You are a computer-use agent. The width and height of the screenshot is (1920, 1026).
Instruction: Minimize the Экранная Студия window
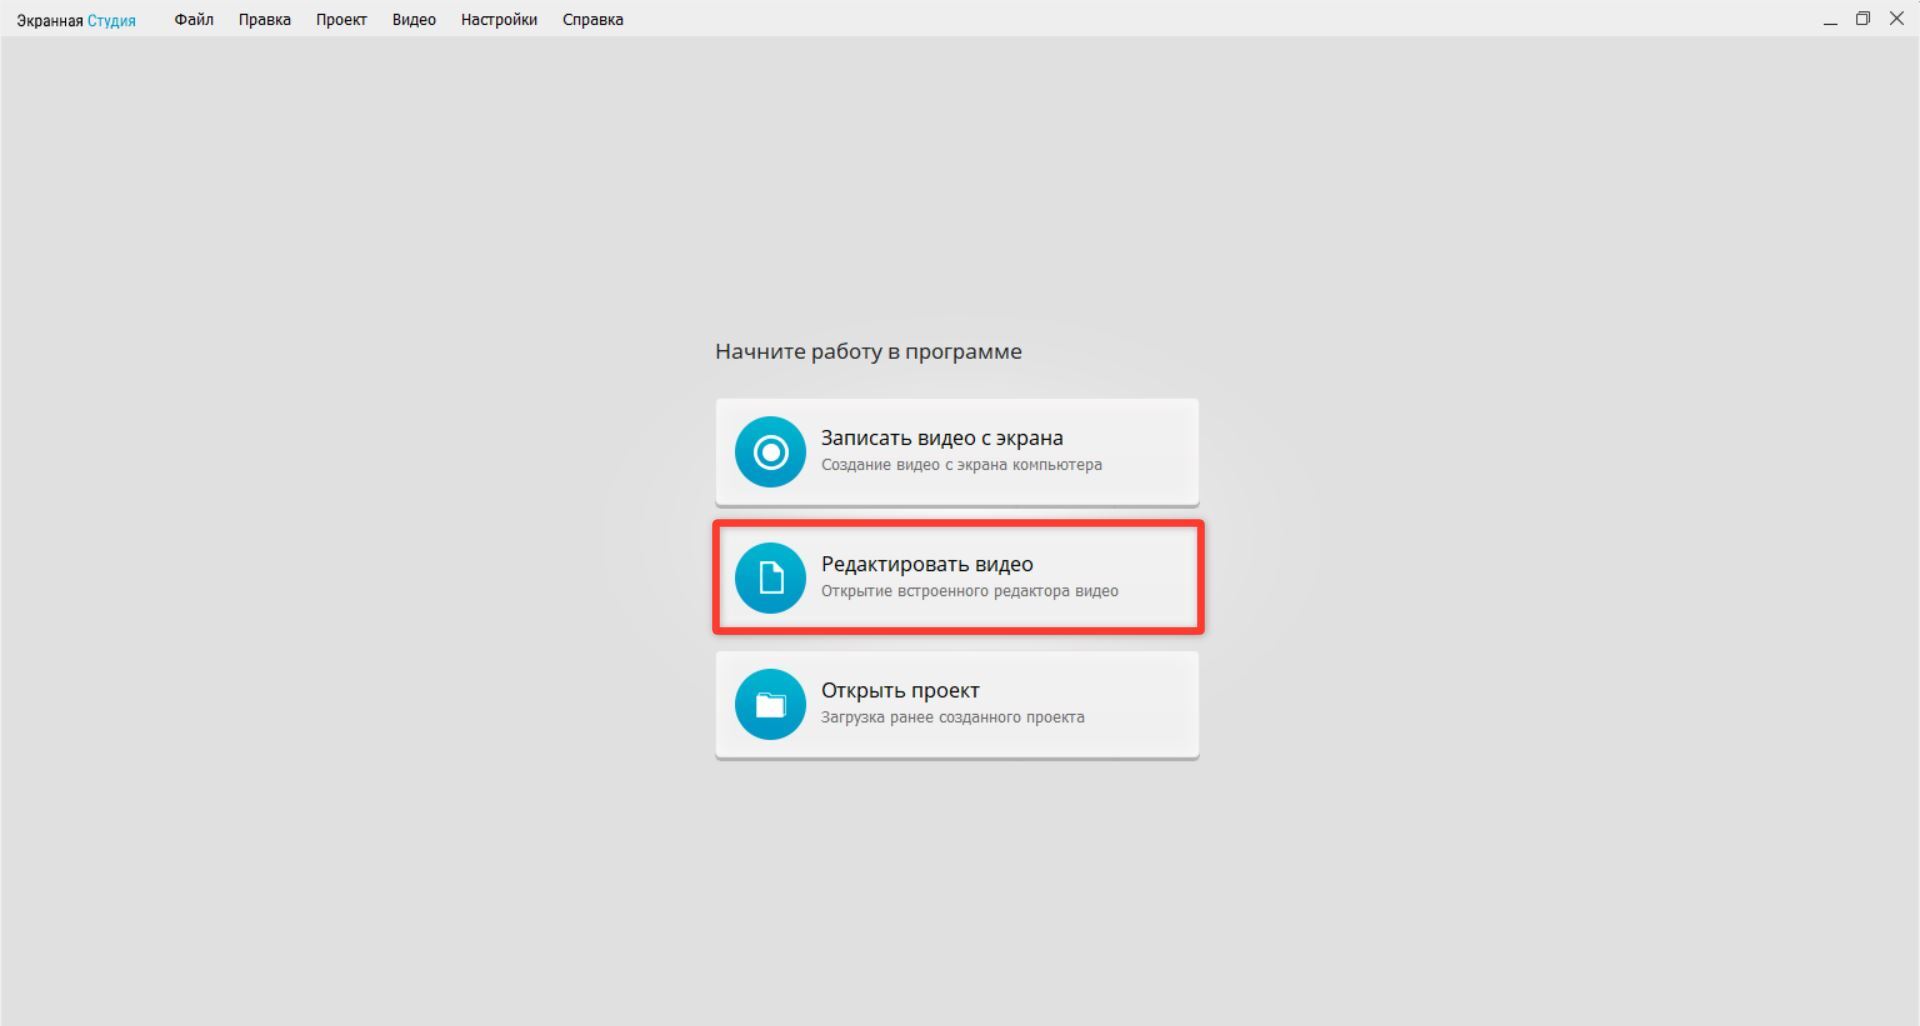[x=1830, y=20]
